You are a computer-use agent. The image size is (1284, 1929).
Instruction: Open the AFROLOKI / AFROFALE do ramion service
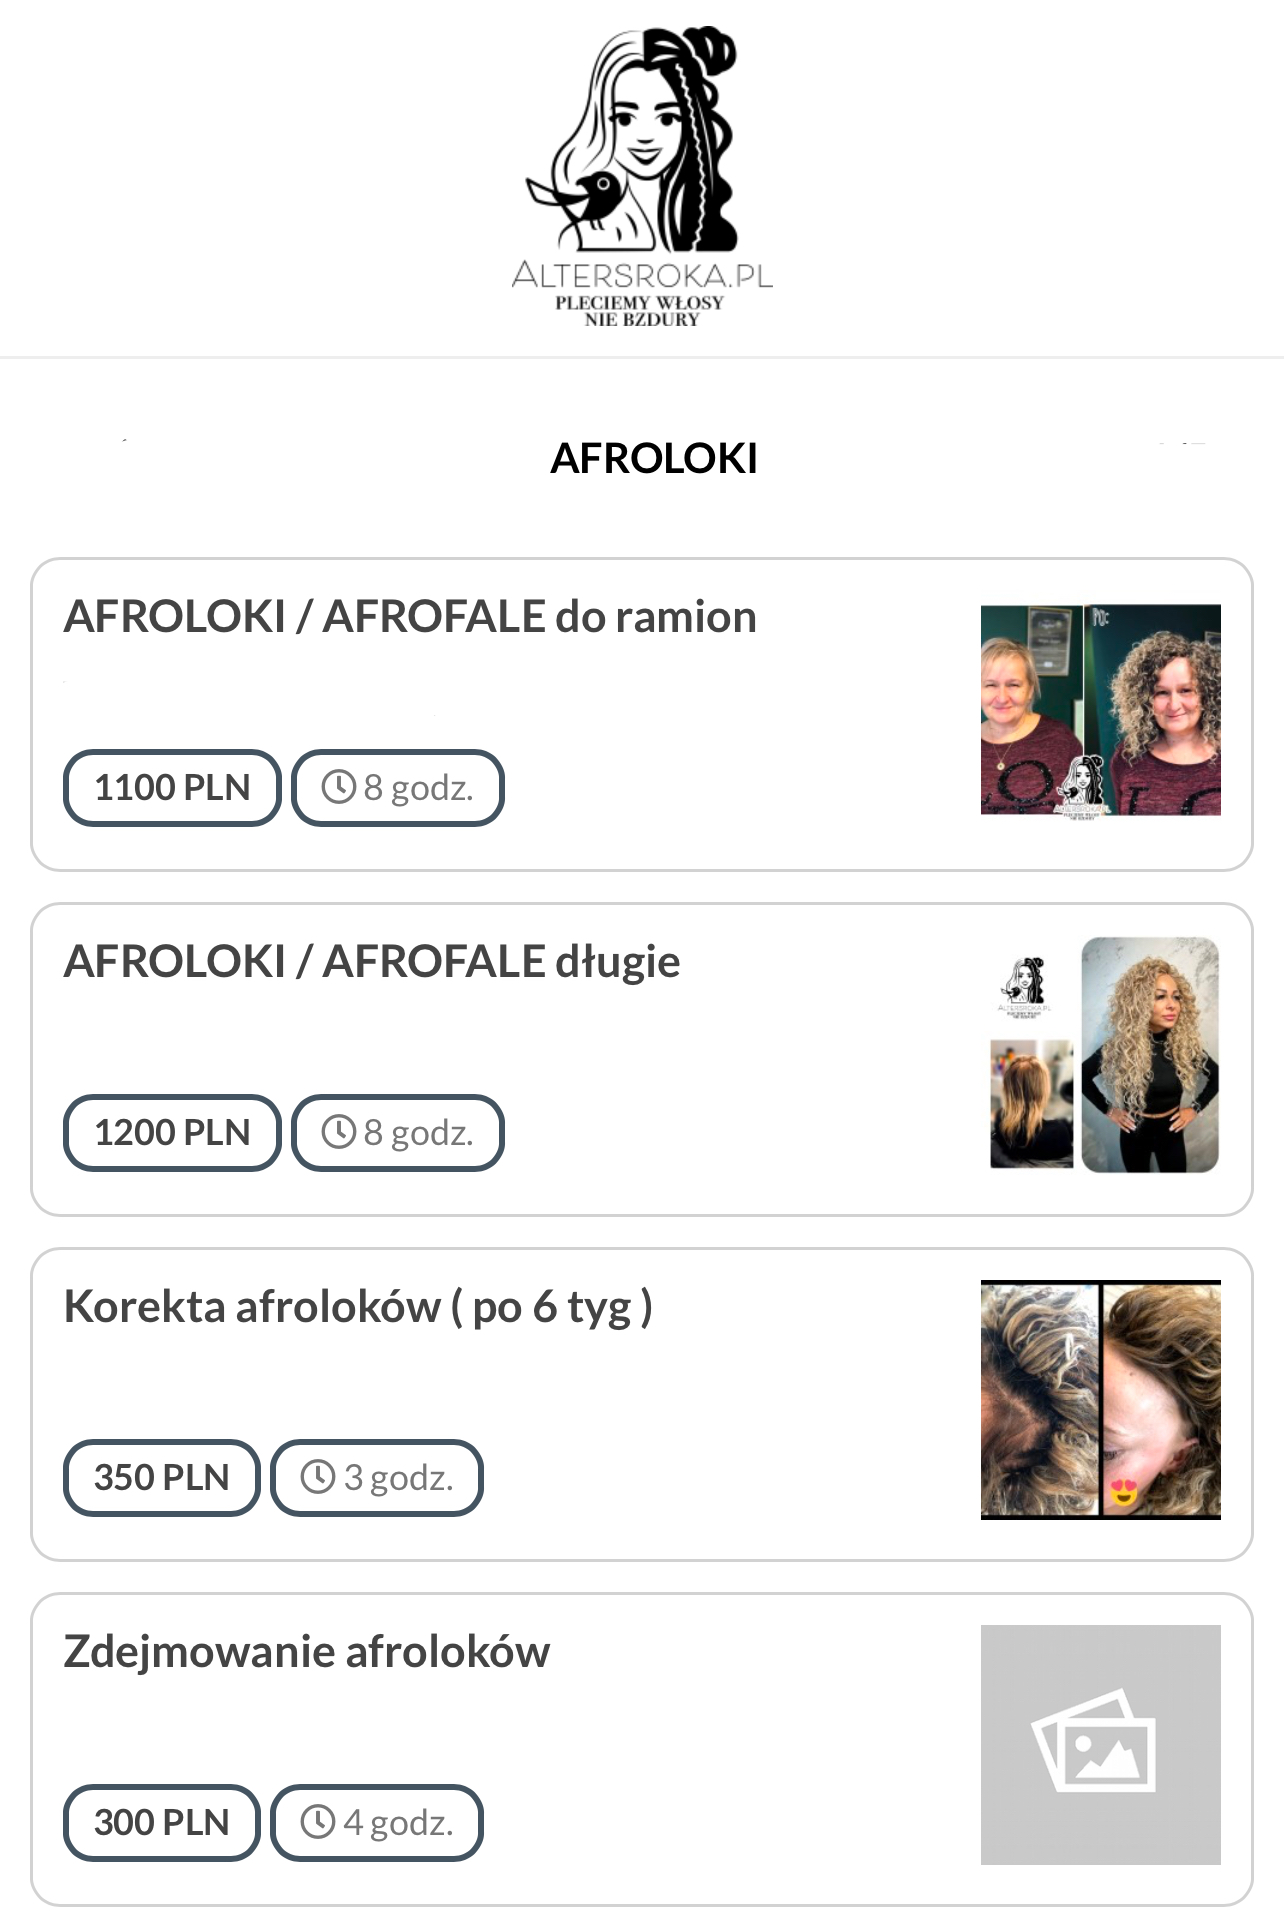click(x=410, y=617)
